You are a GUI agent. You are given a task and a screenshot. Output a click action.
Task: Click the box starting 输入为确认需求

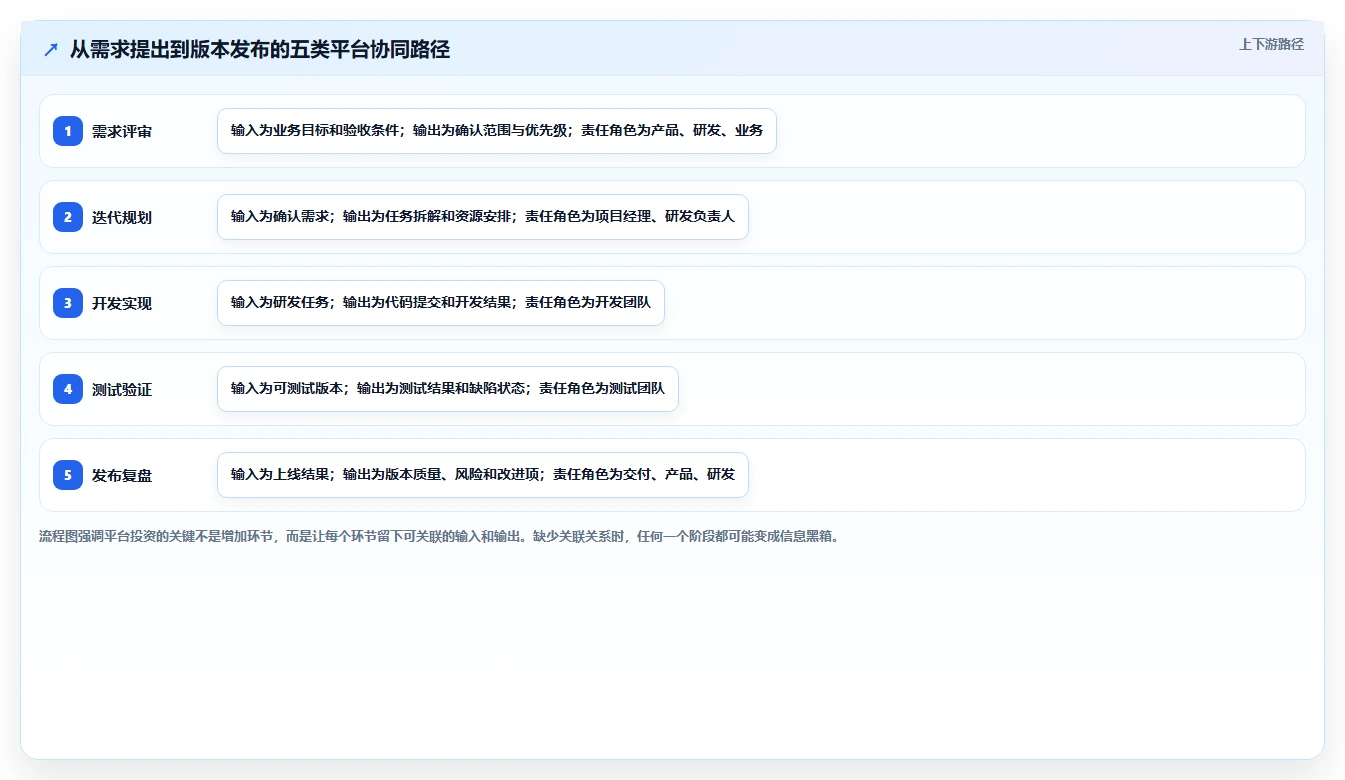(x=483, y=217)
